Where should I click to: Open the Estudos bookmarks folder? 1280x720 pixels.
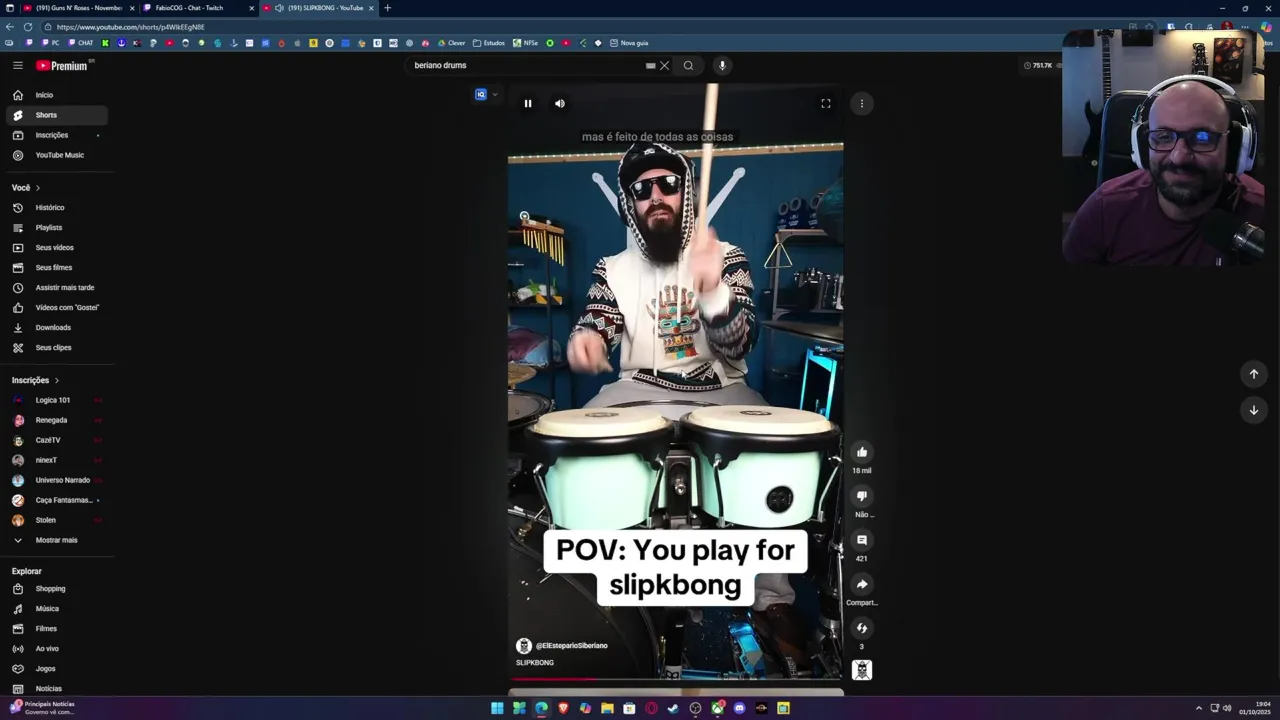[489, 43]
